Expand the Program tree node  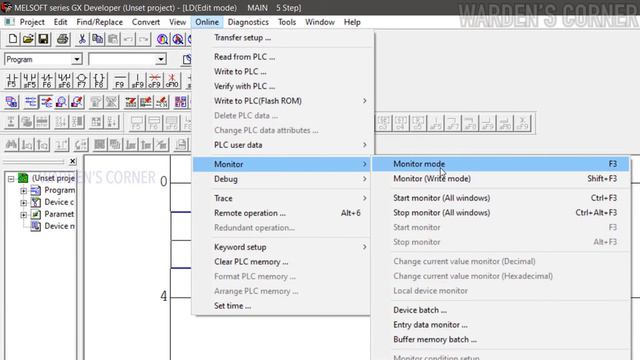click(24, 191)
